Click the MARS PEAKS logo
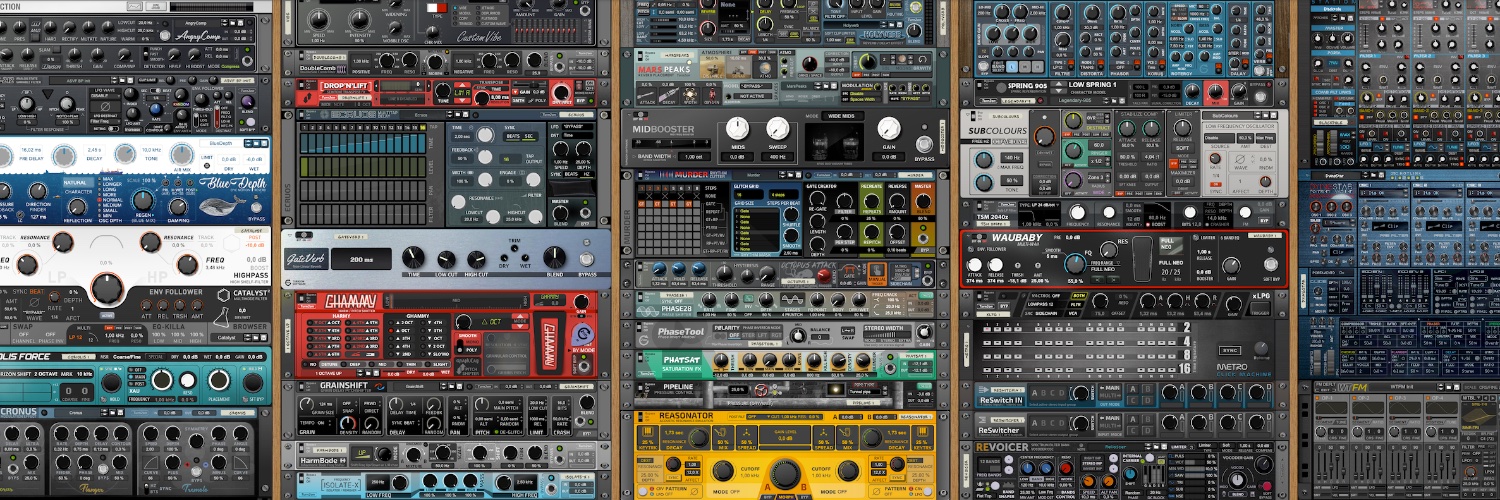 pos(662,71)
